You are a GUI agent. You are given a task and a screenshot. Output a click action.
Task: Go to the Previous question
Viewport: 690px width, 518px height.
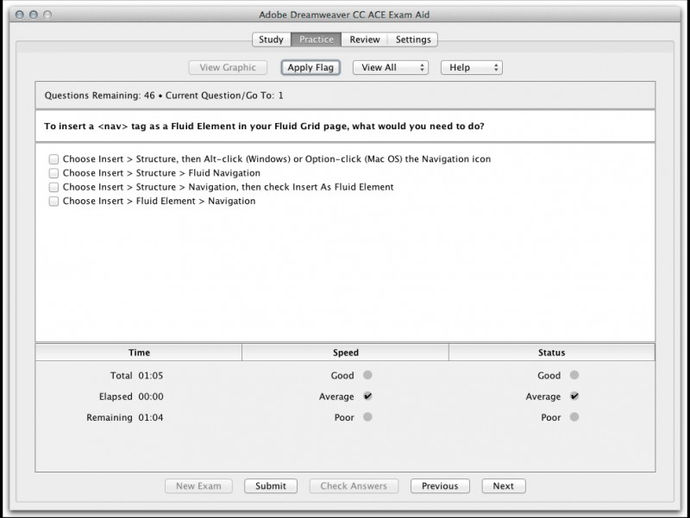[440, 486]
